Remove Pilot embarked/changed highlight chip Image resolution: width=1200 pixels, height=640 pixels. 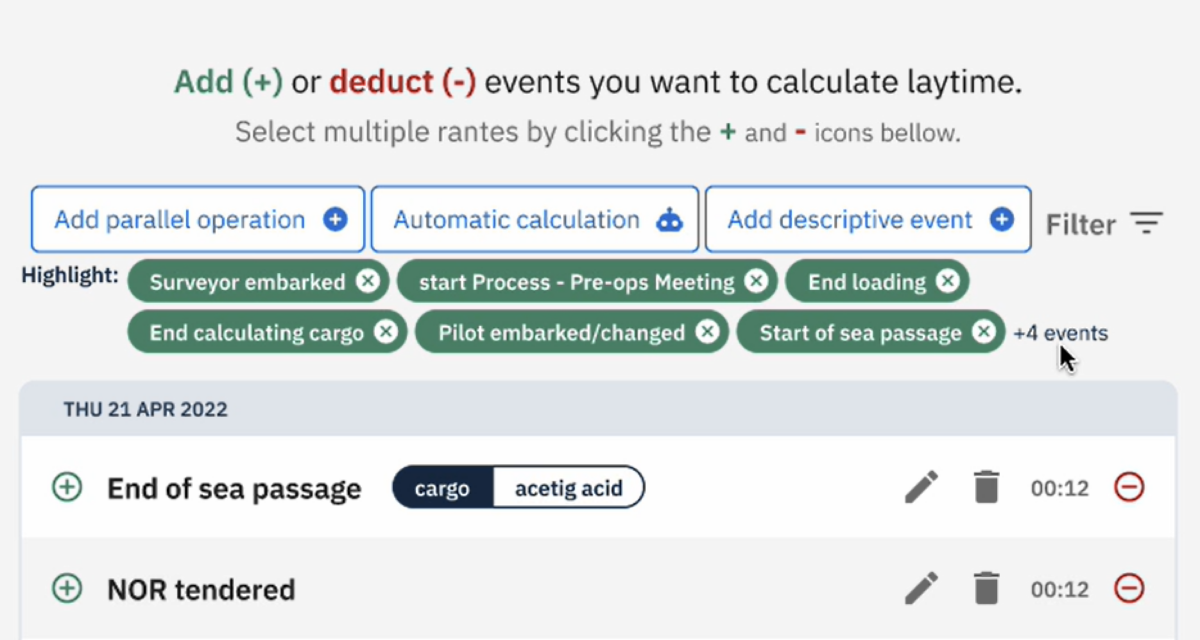[x=707, y=333]
